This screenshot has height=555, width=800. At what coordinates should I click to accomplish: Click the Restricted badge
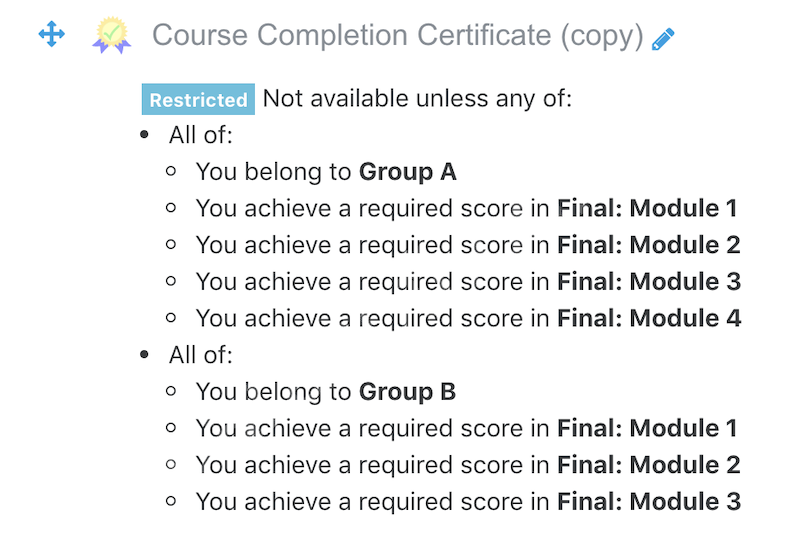pyautogui.click(x=198, y=99)
